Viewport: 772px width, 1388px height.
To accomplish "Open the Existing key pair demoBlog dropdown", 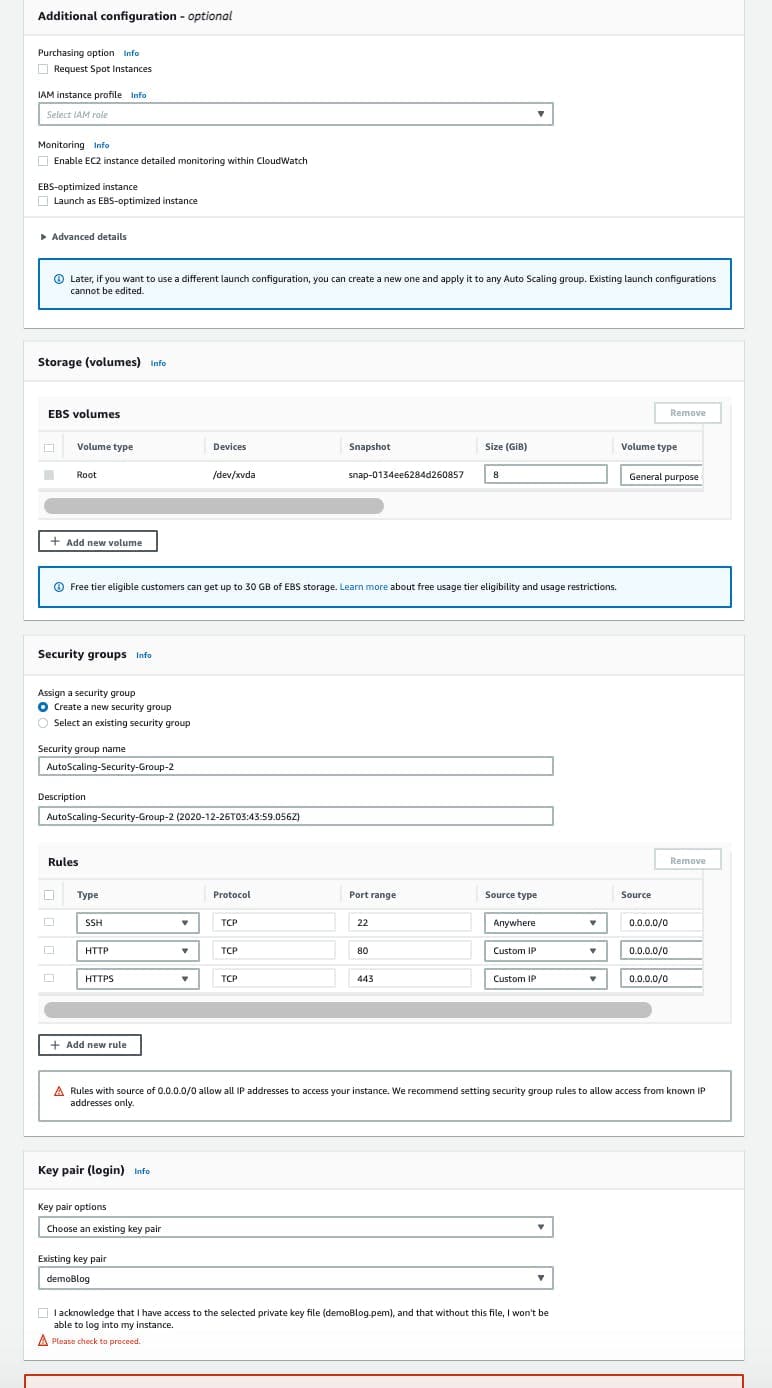I will (x=296, y=1278).
